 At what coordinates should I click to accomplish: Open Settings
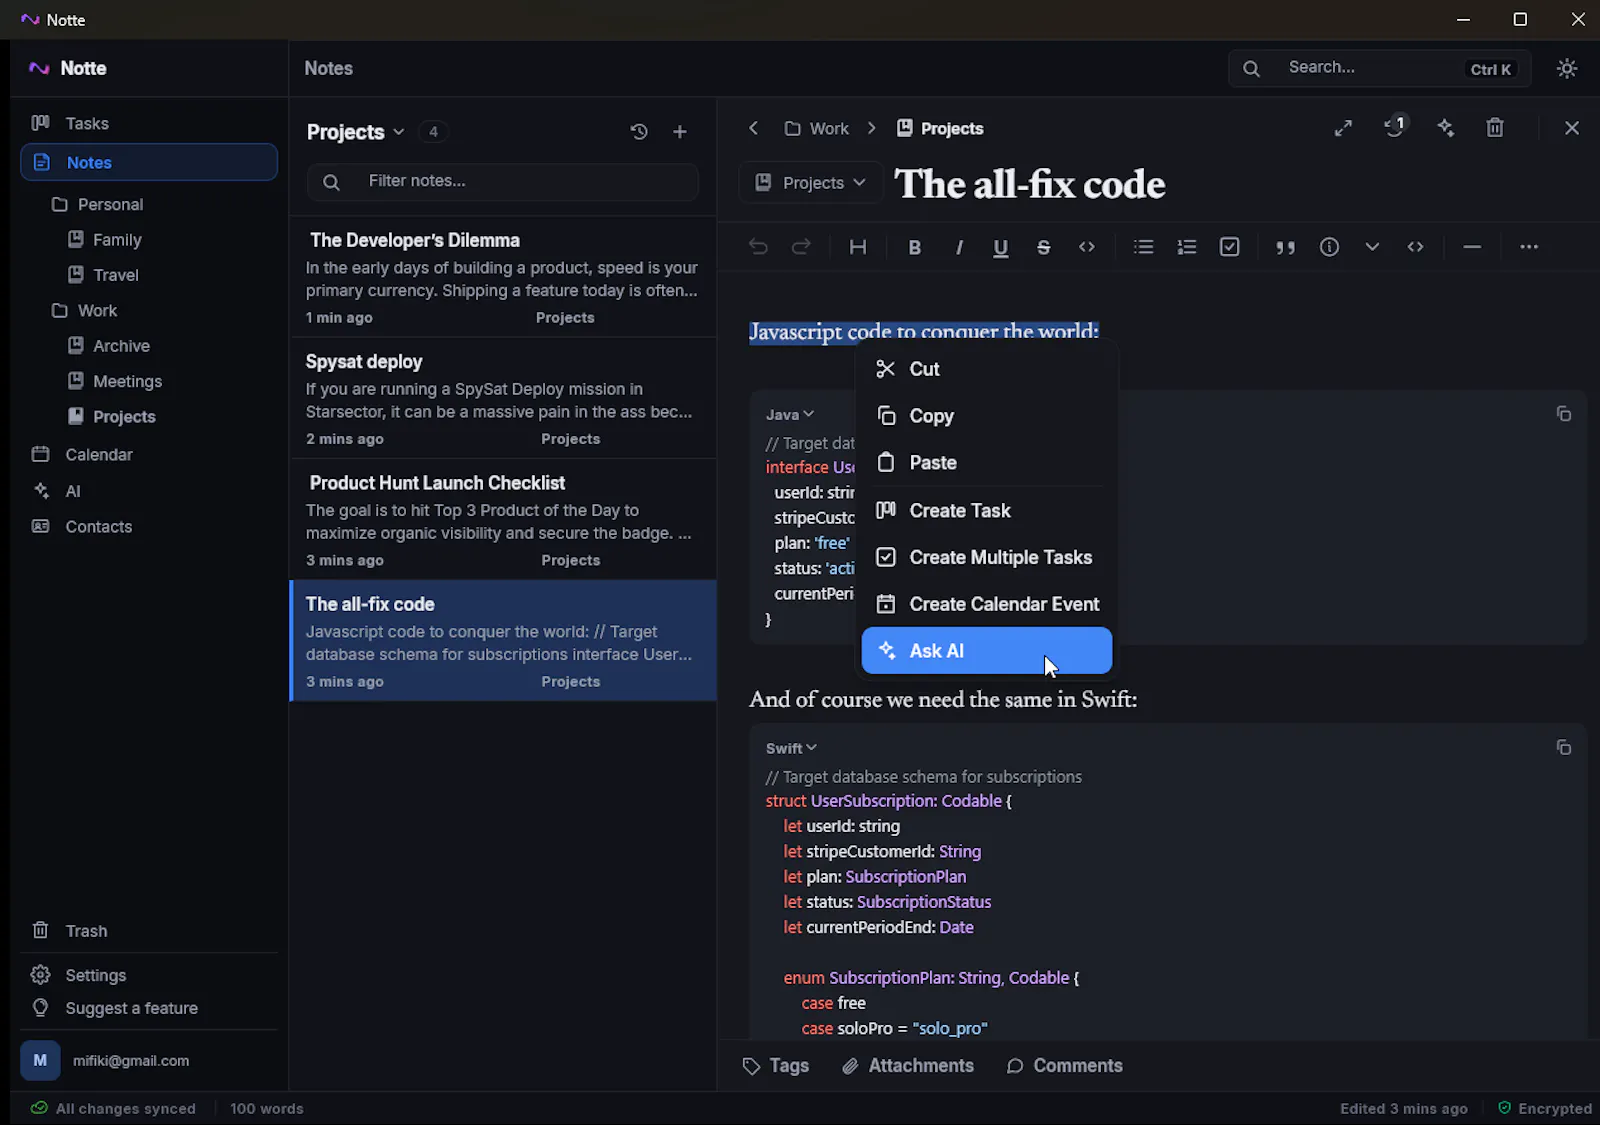pos(149,975)
